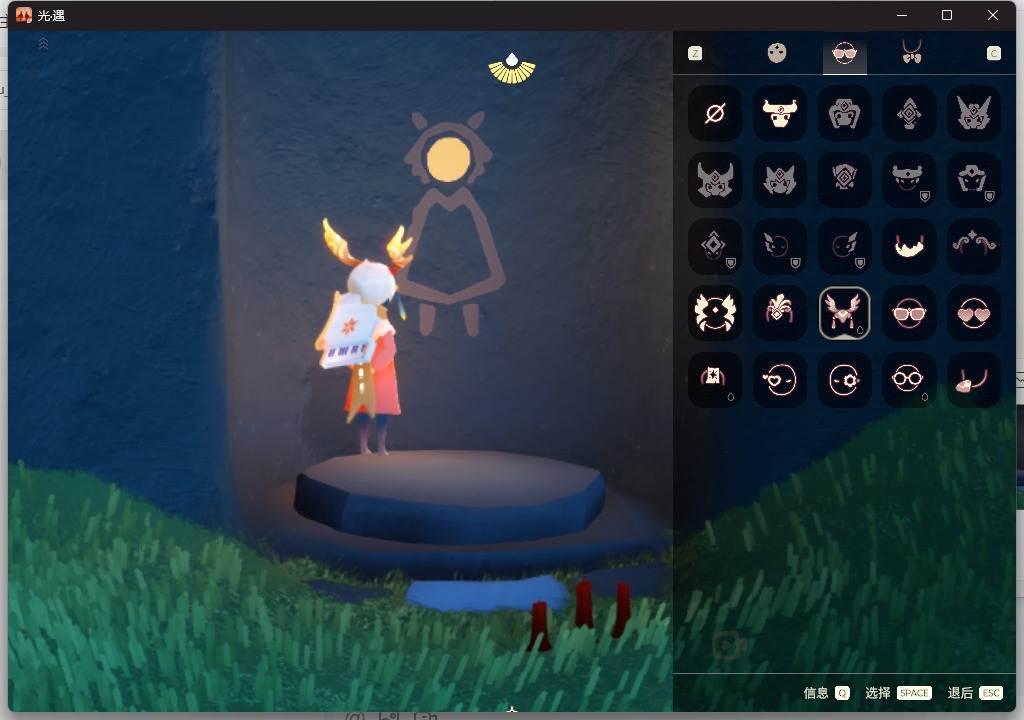
Task: Select the locked left-horn face mask
Action: coord(780,247)
